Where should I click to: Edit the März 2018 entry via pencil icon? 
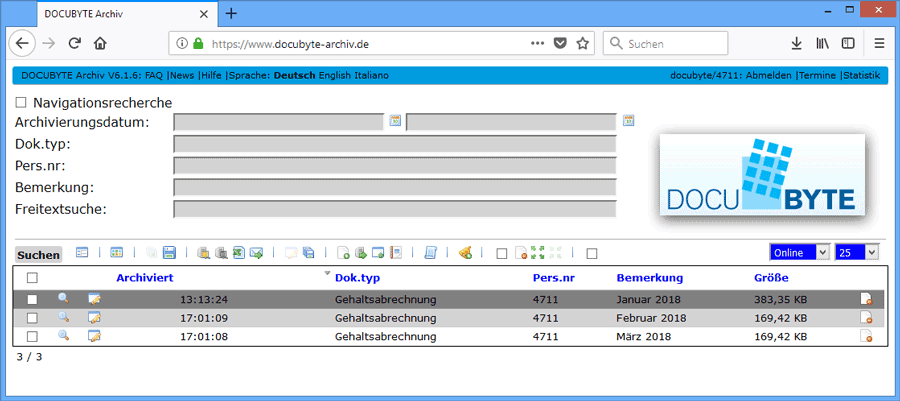(x=94, y=336)
